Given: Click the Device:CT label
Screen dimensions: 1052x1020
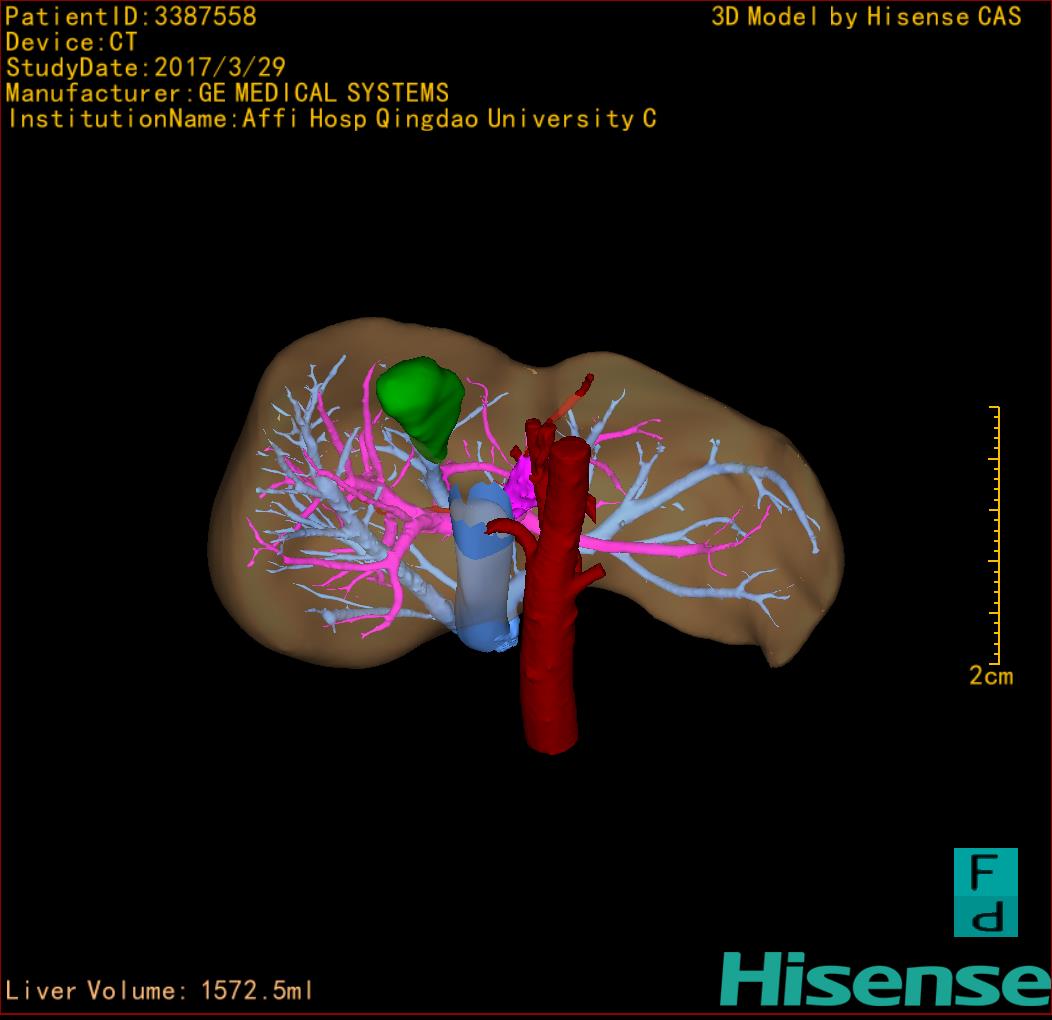Looking at the screenshot, I should coord(72,42).
